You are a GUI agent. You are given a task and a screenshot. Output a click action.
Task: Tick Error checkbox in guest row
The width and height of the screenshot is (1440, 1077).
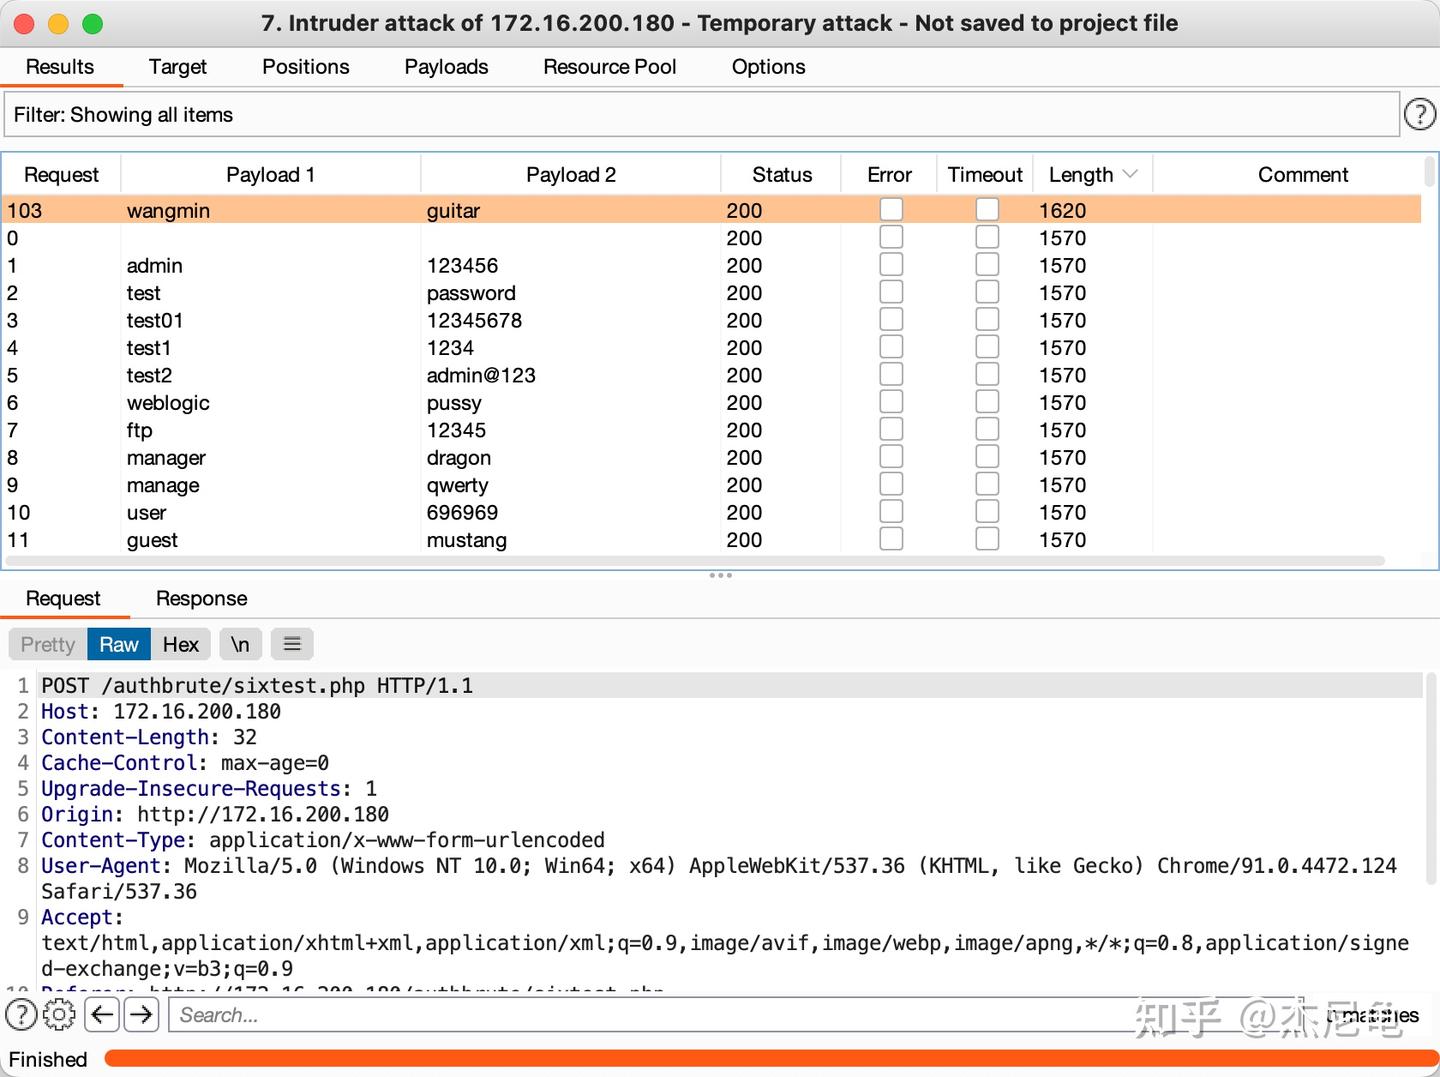[891, 539]
